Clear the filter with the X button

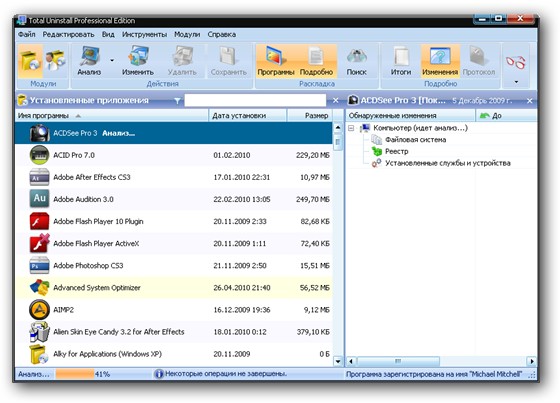click(x=335, y=101)
